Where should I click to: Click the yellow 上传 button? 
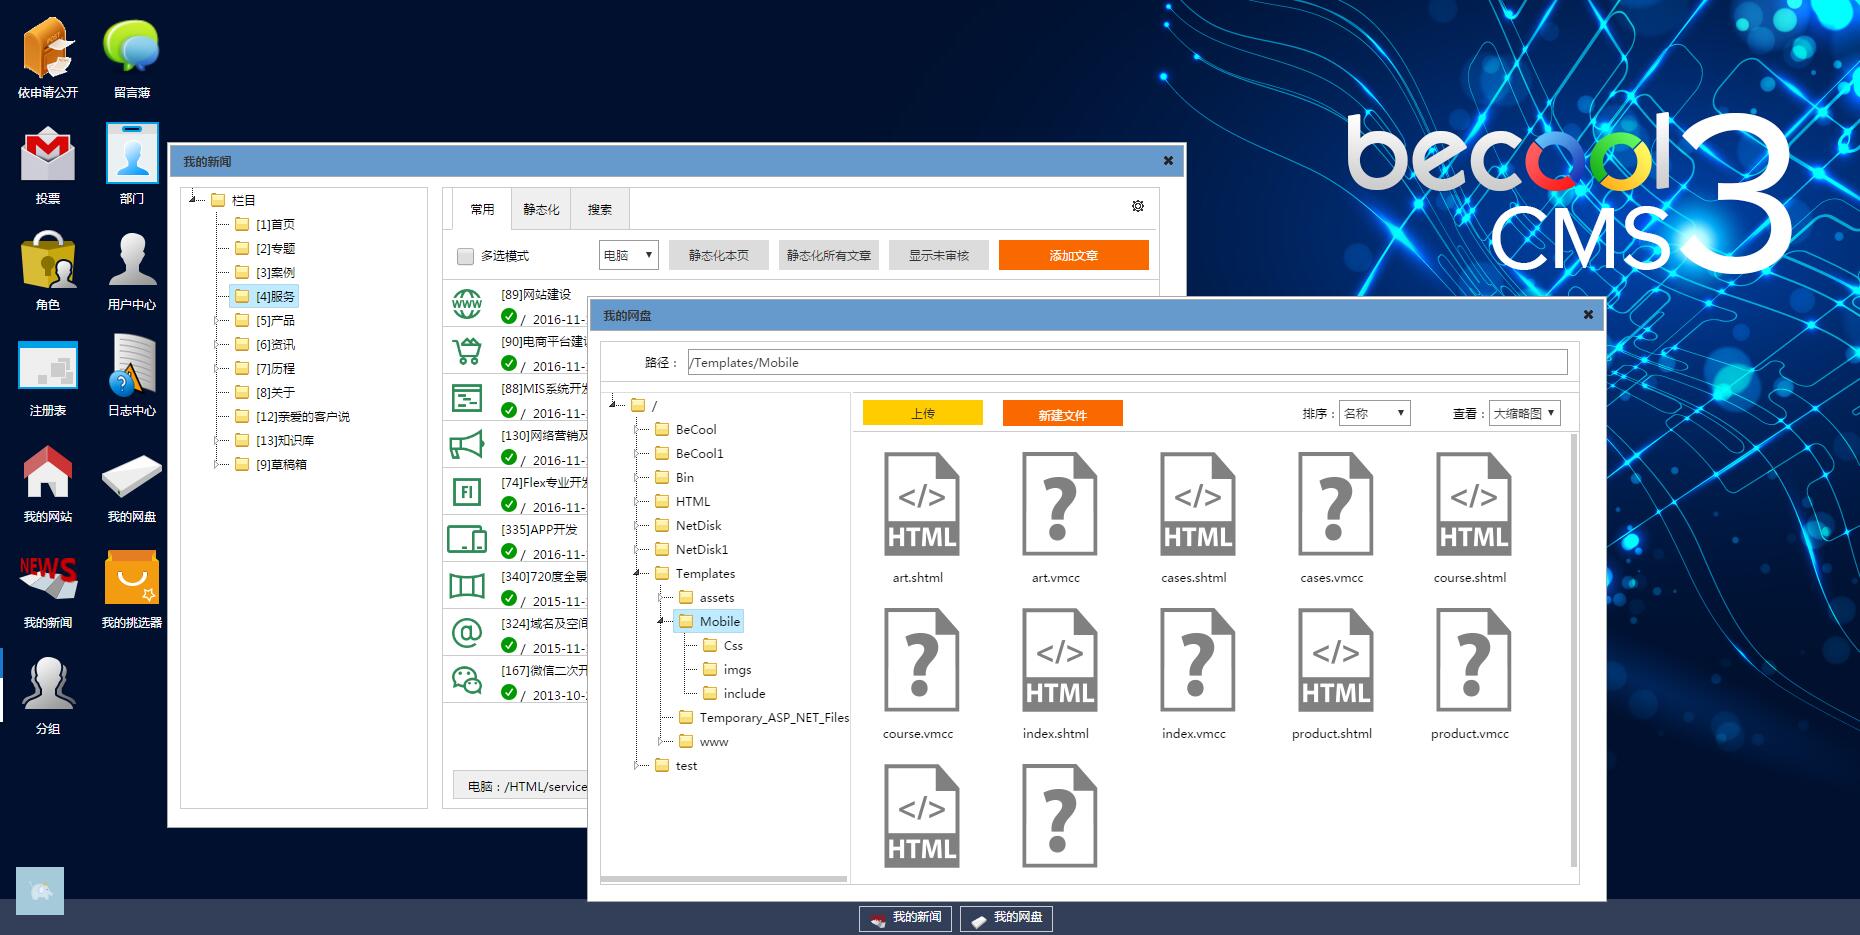tap(922, 413)
